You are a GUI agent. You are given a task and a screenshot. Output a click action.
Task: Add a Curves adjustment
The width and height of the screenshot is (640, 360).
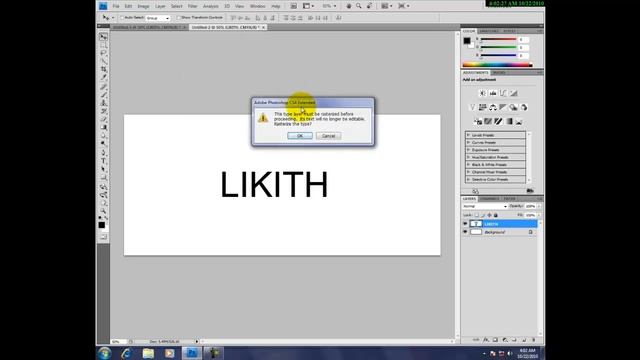click(x=503, y=93)
